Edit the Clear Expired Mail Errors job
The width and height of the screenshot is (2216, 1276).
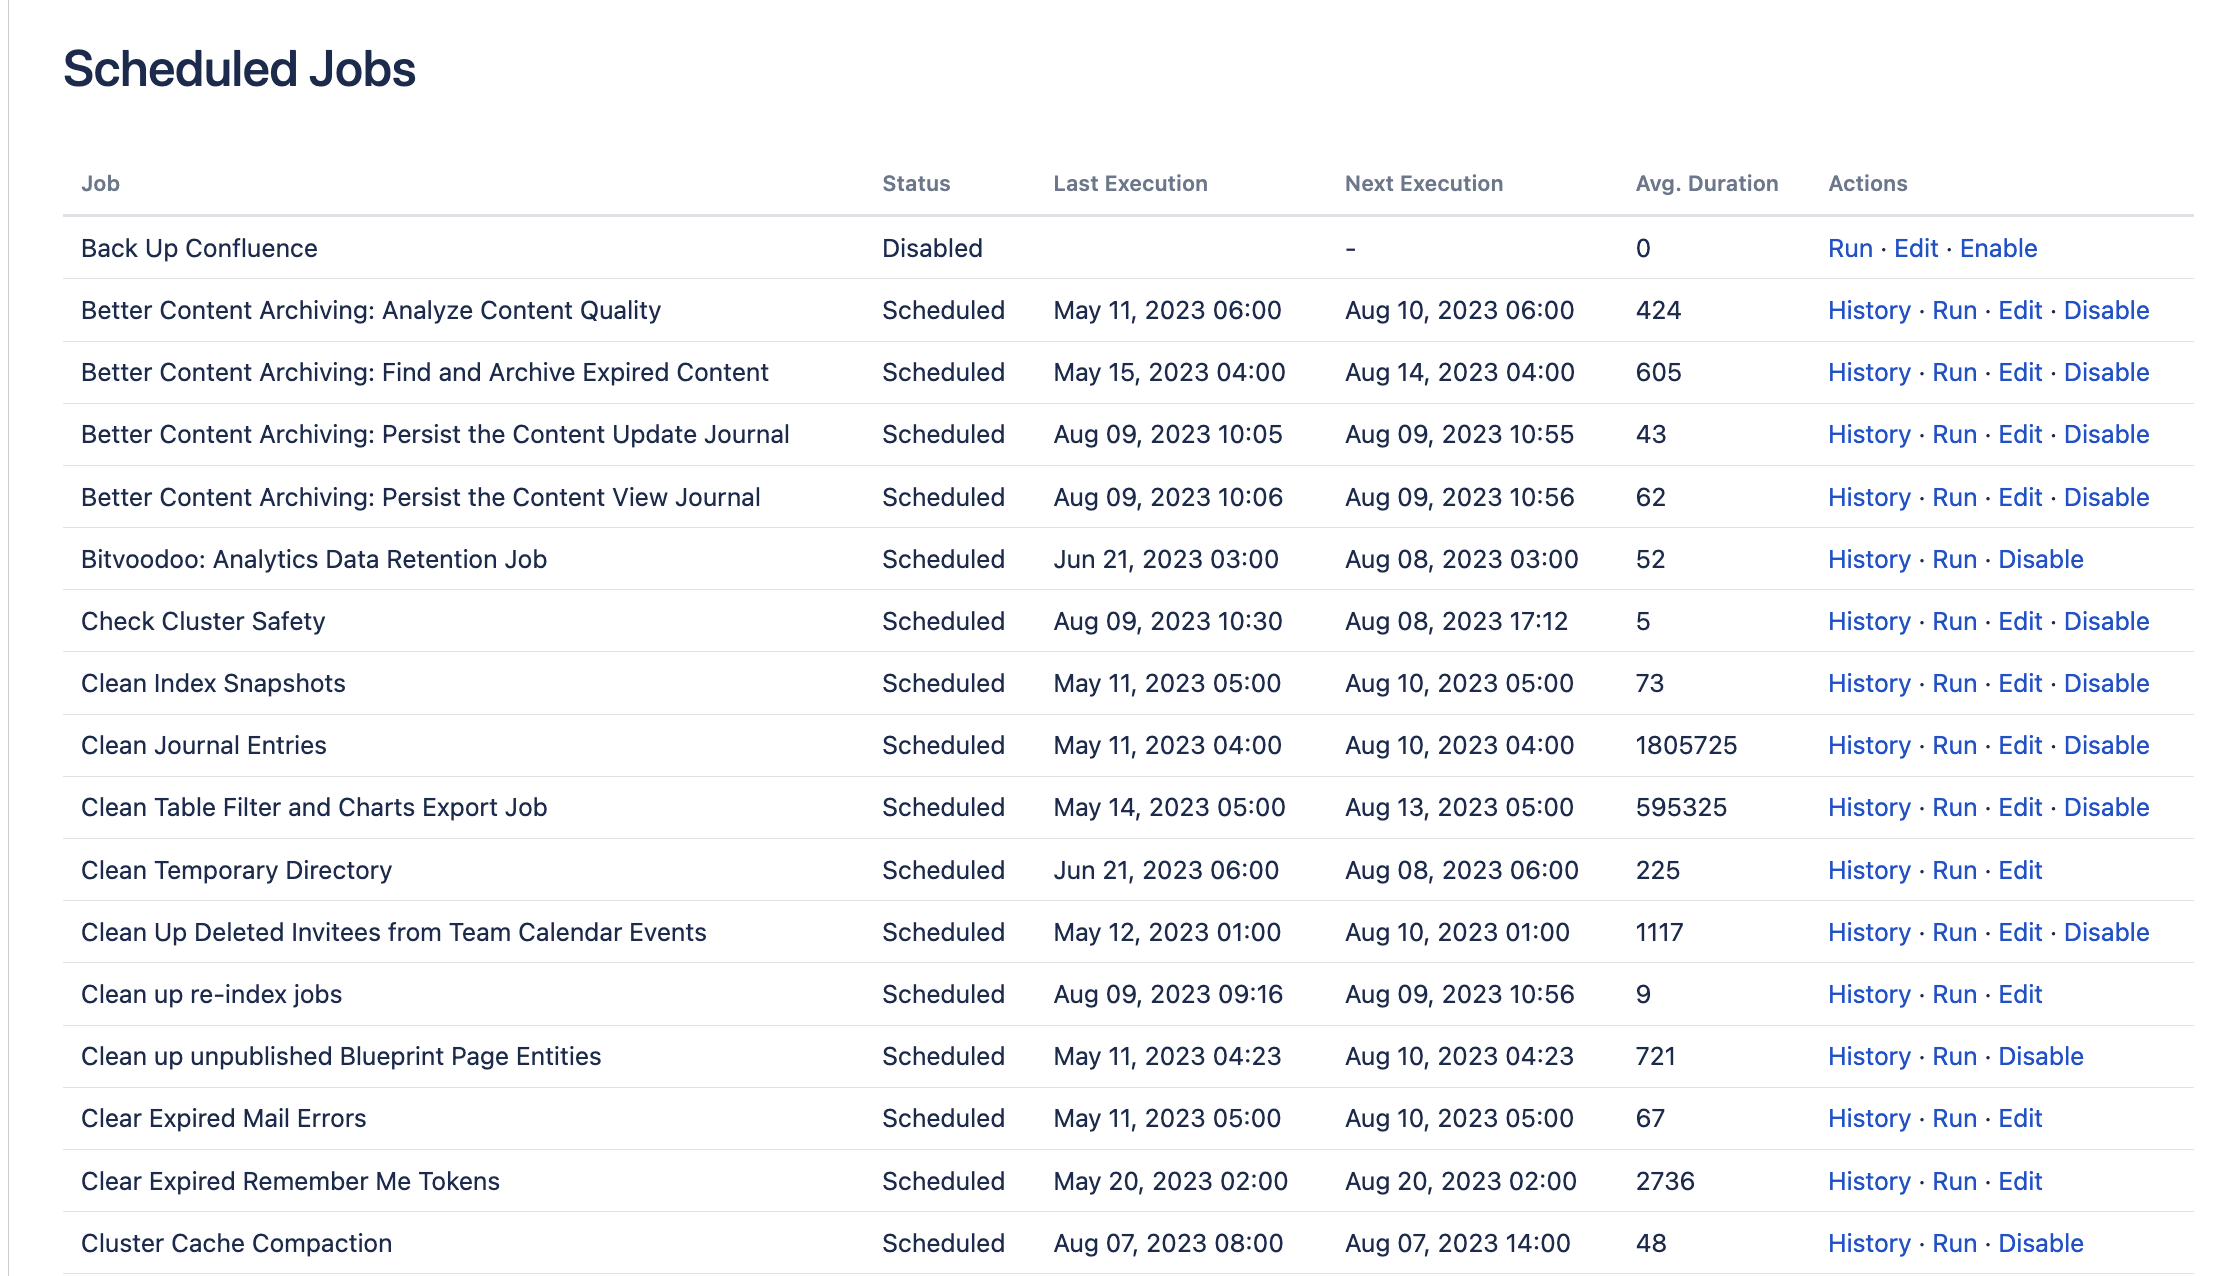2020,1118
